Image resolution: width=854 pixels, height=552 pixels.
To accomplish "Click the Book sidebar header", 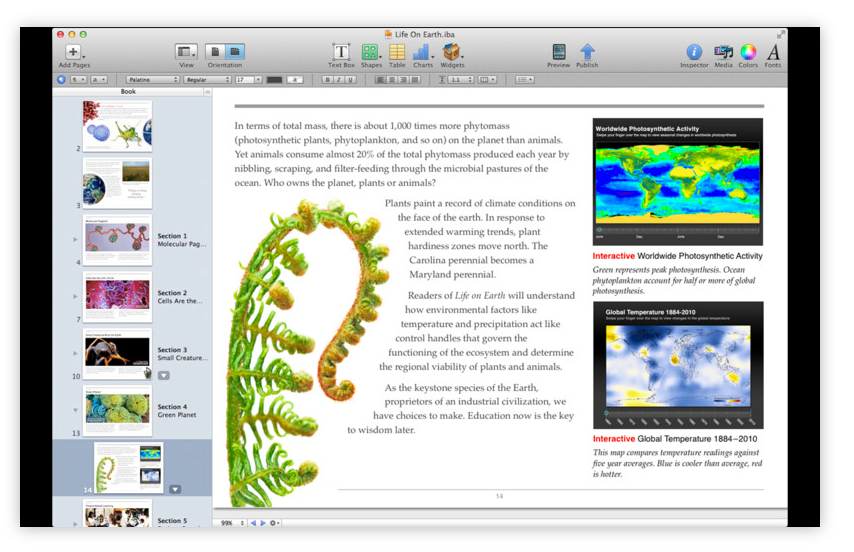I will [x=128, y=91].
